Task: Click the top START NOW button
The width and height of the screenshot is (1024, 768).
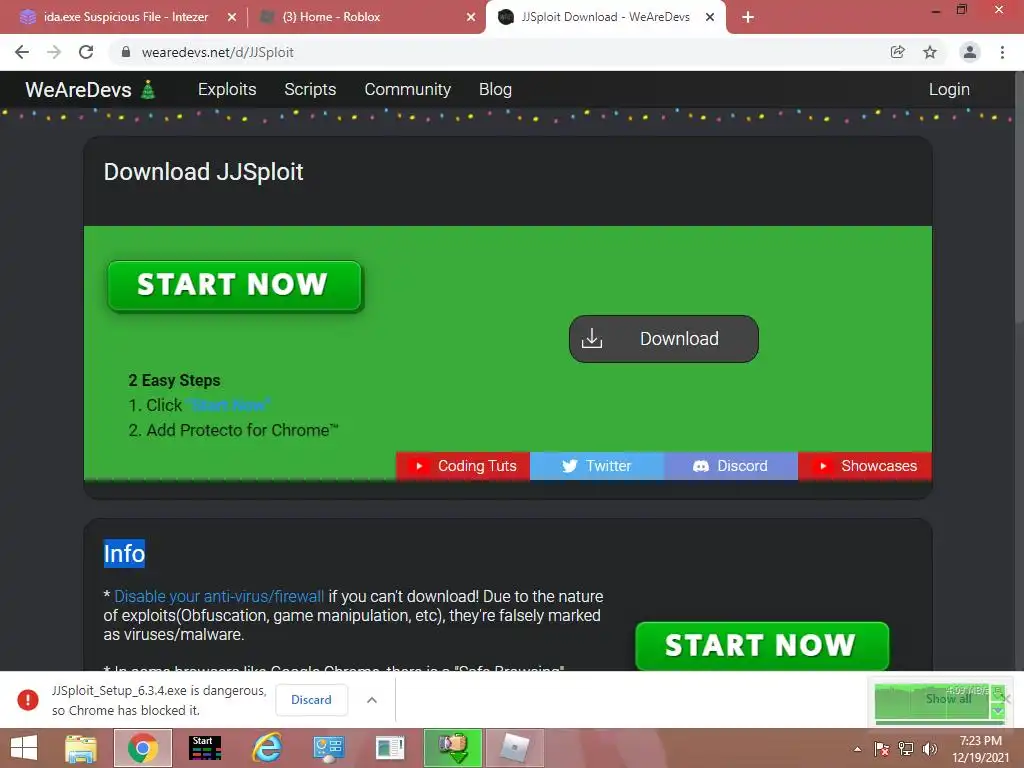Action: (x=234, y=285)
